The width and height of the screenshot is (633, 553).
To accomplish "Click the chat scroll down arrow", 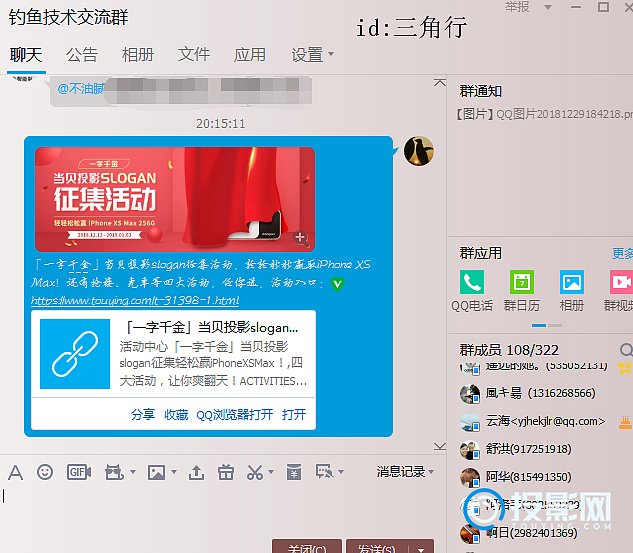I will pyautogui.click(x=440, y=446).
